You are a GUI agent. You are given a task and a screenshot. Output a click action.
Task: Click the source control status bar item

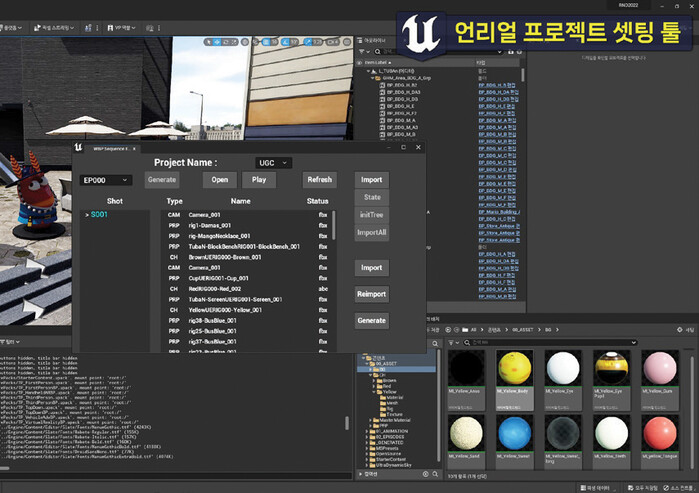point(678,488)
